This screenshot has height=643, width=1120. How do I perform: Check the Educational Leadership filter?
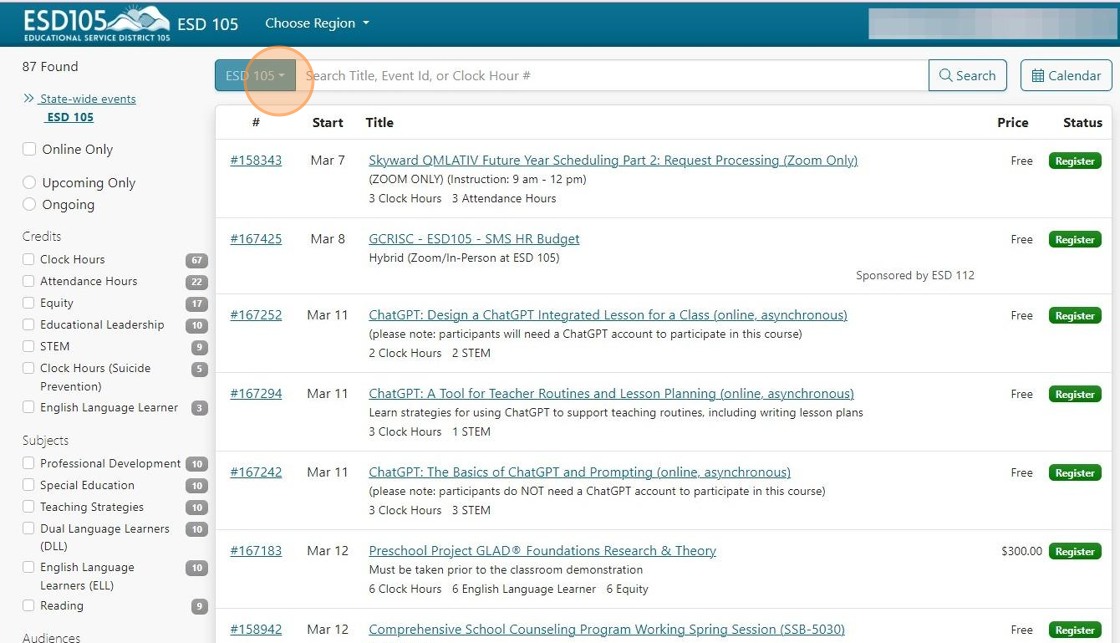click(29, 324)
